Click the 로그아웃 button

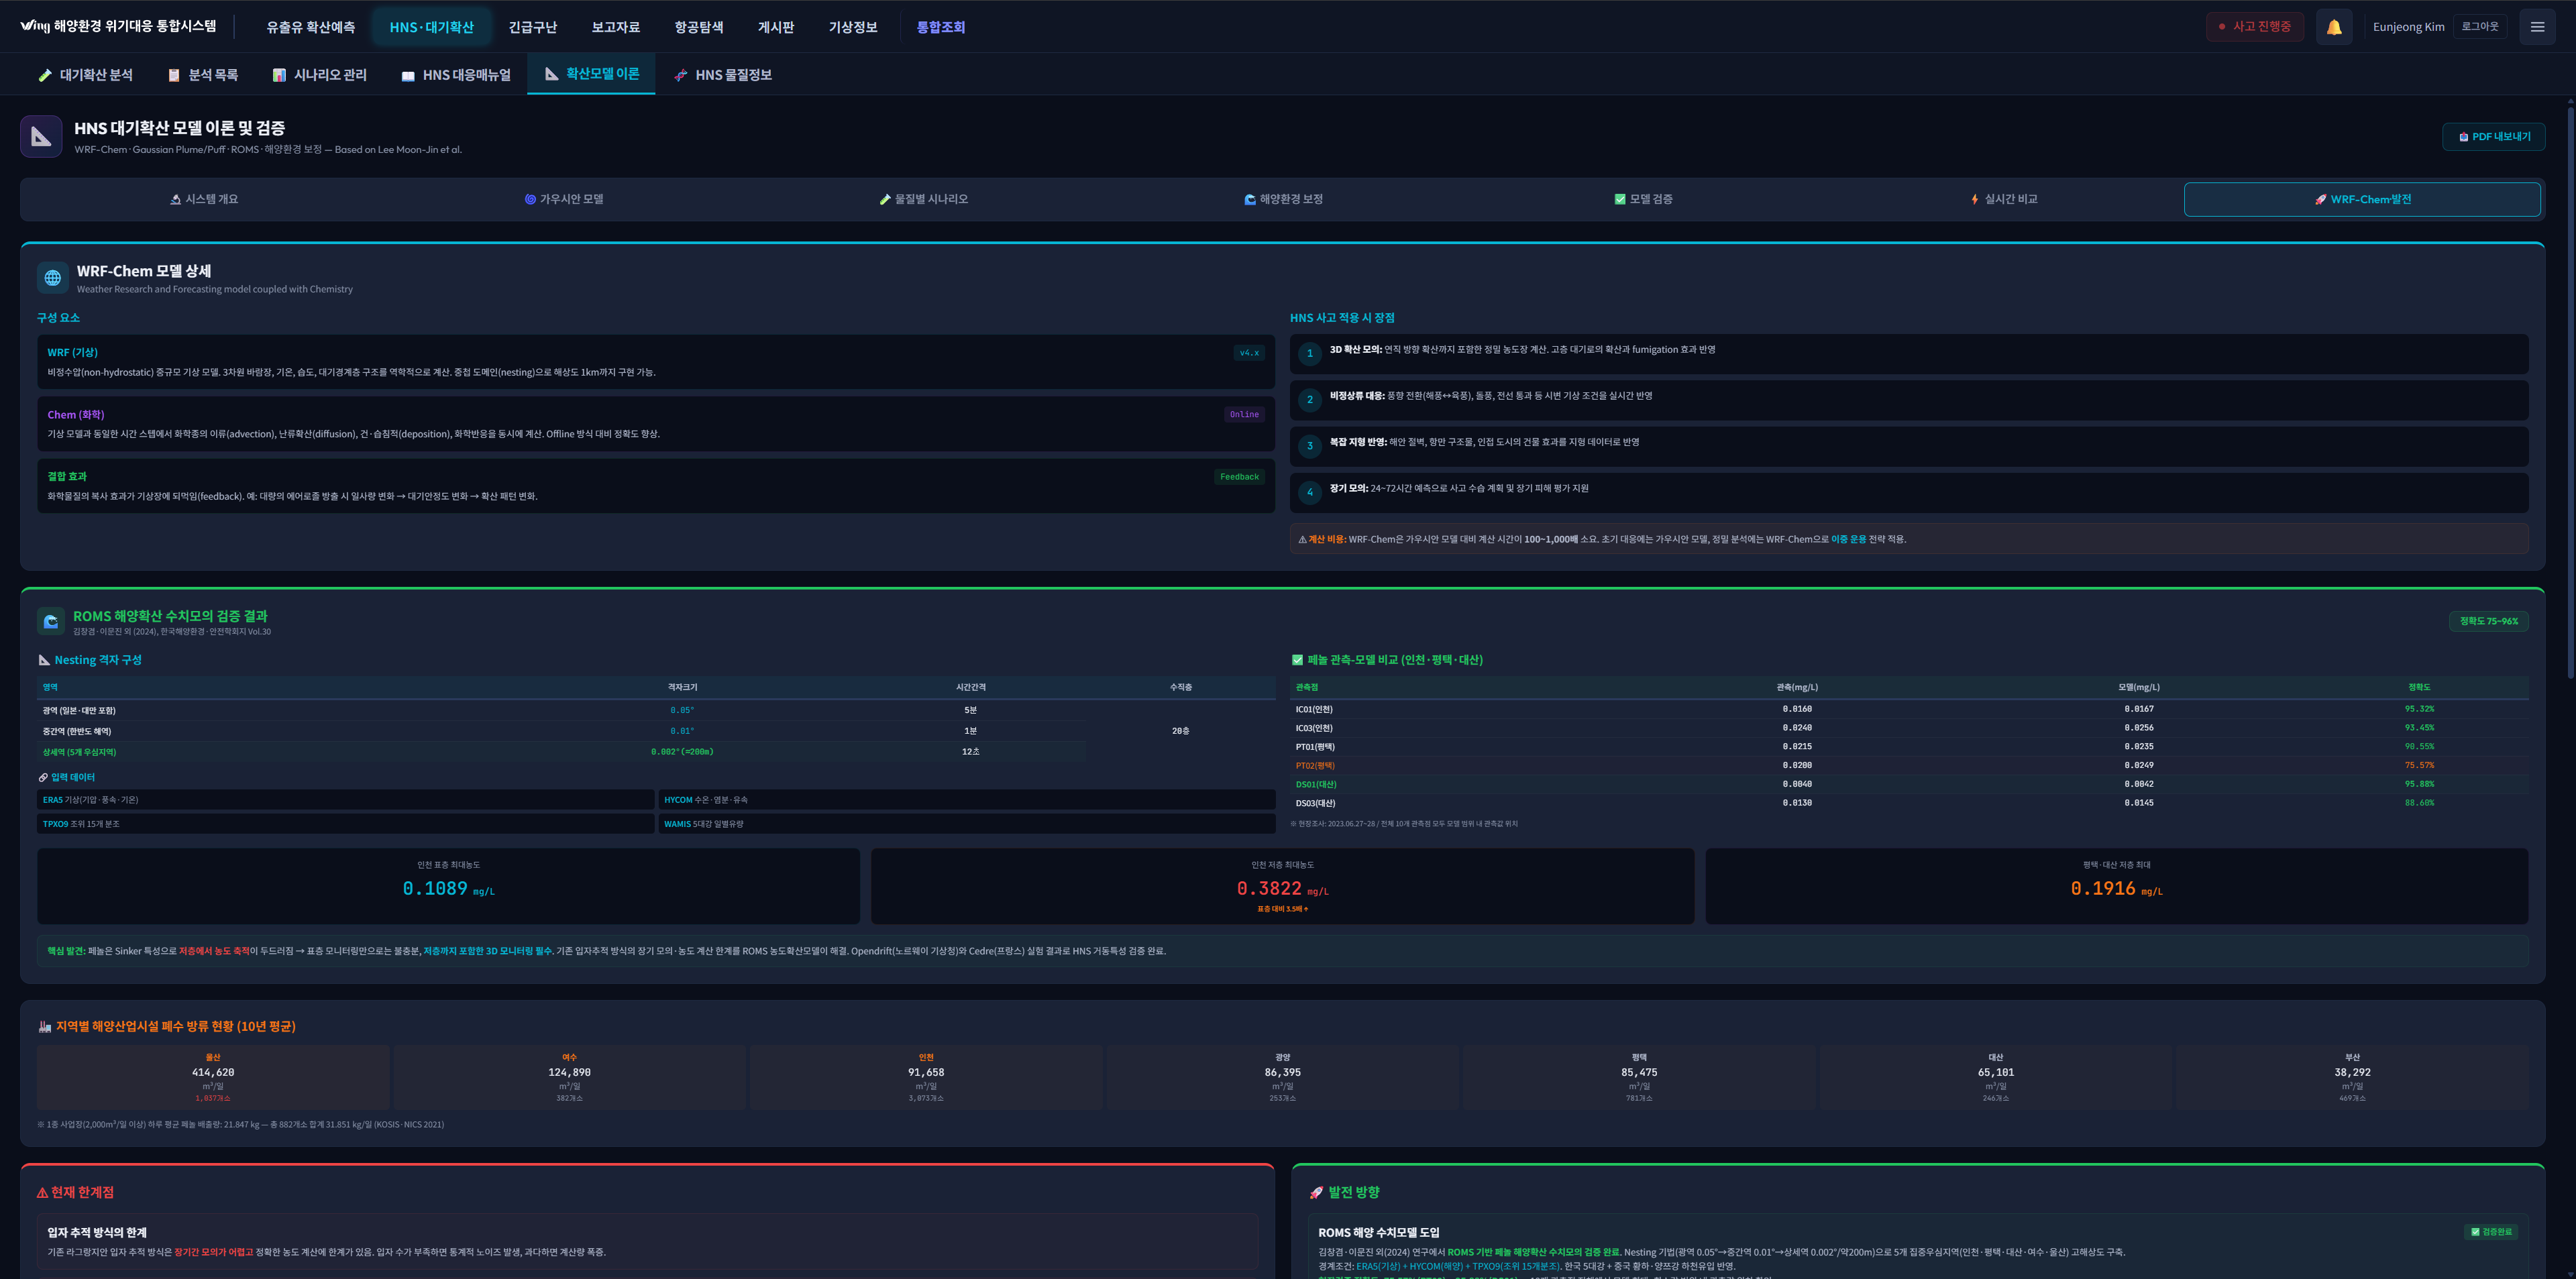[x=2479, y=27]
